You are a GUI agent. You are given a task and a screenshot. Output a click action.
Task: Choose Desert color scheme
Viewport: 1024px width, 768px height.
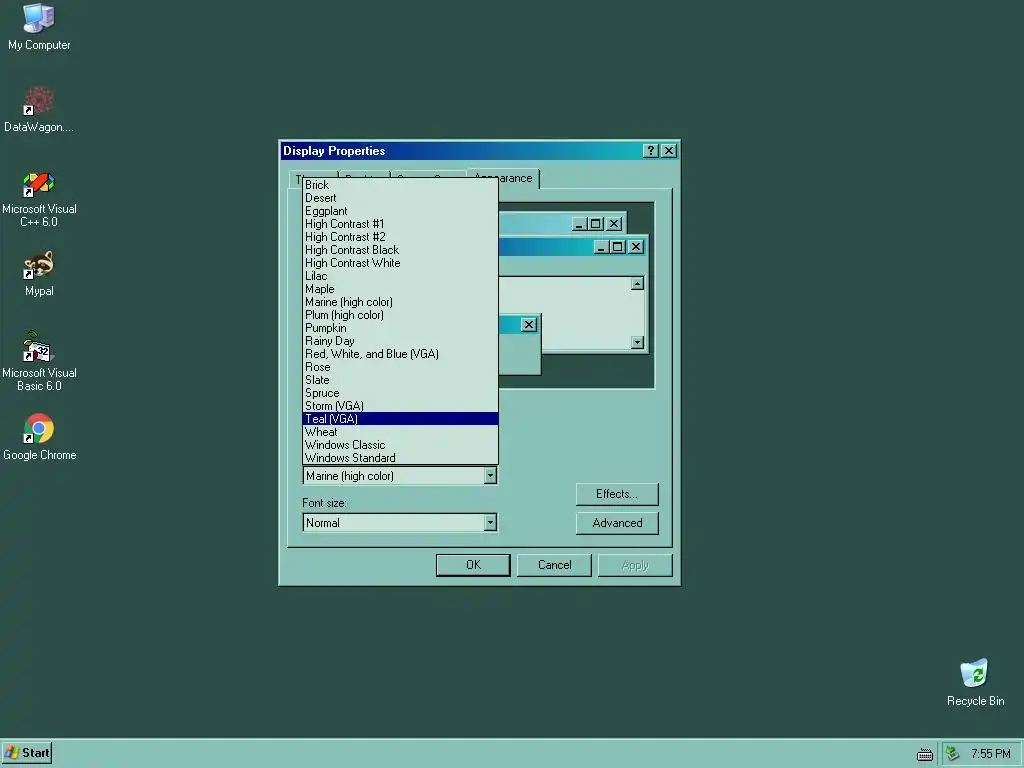(400, 198)
